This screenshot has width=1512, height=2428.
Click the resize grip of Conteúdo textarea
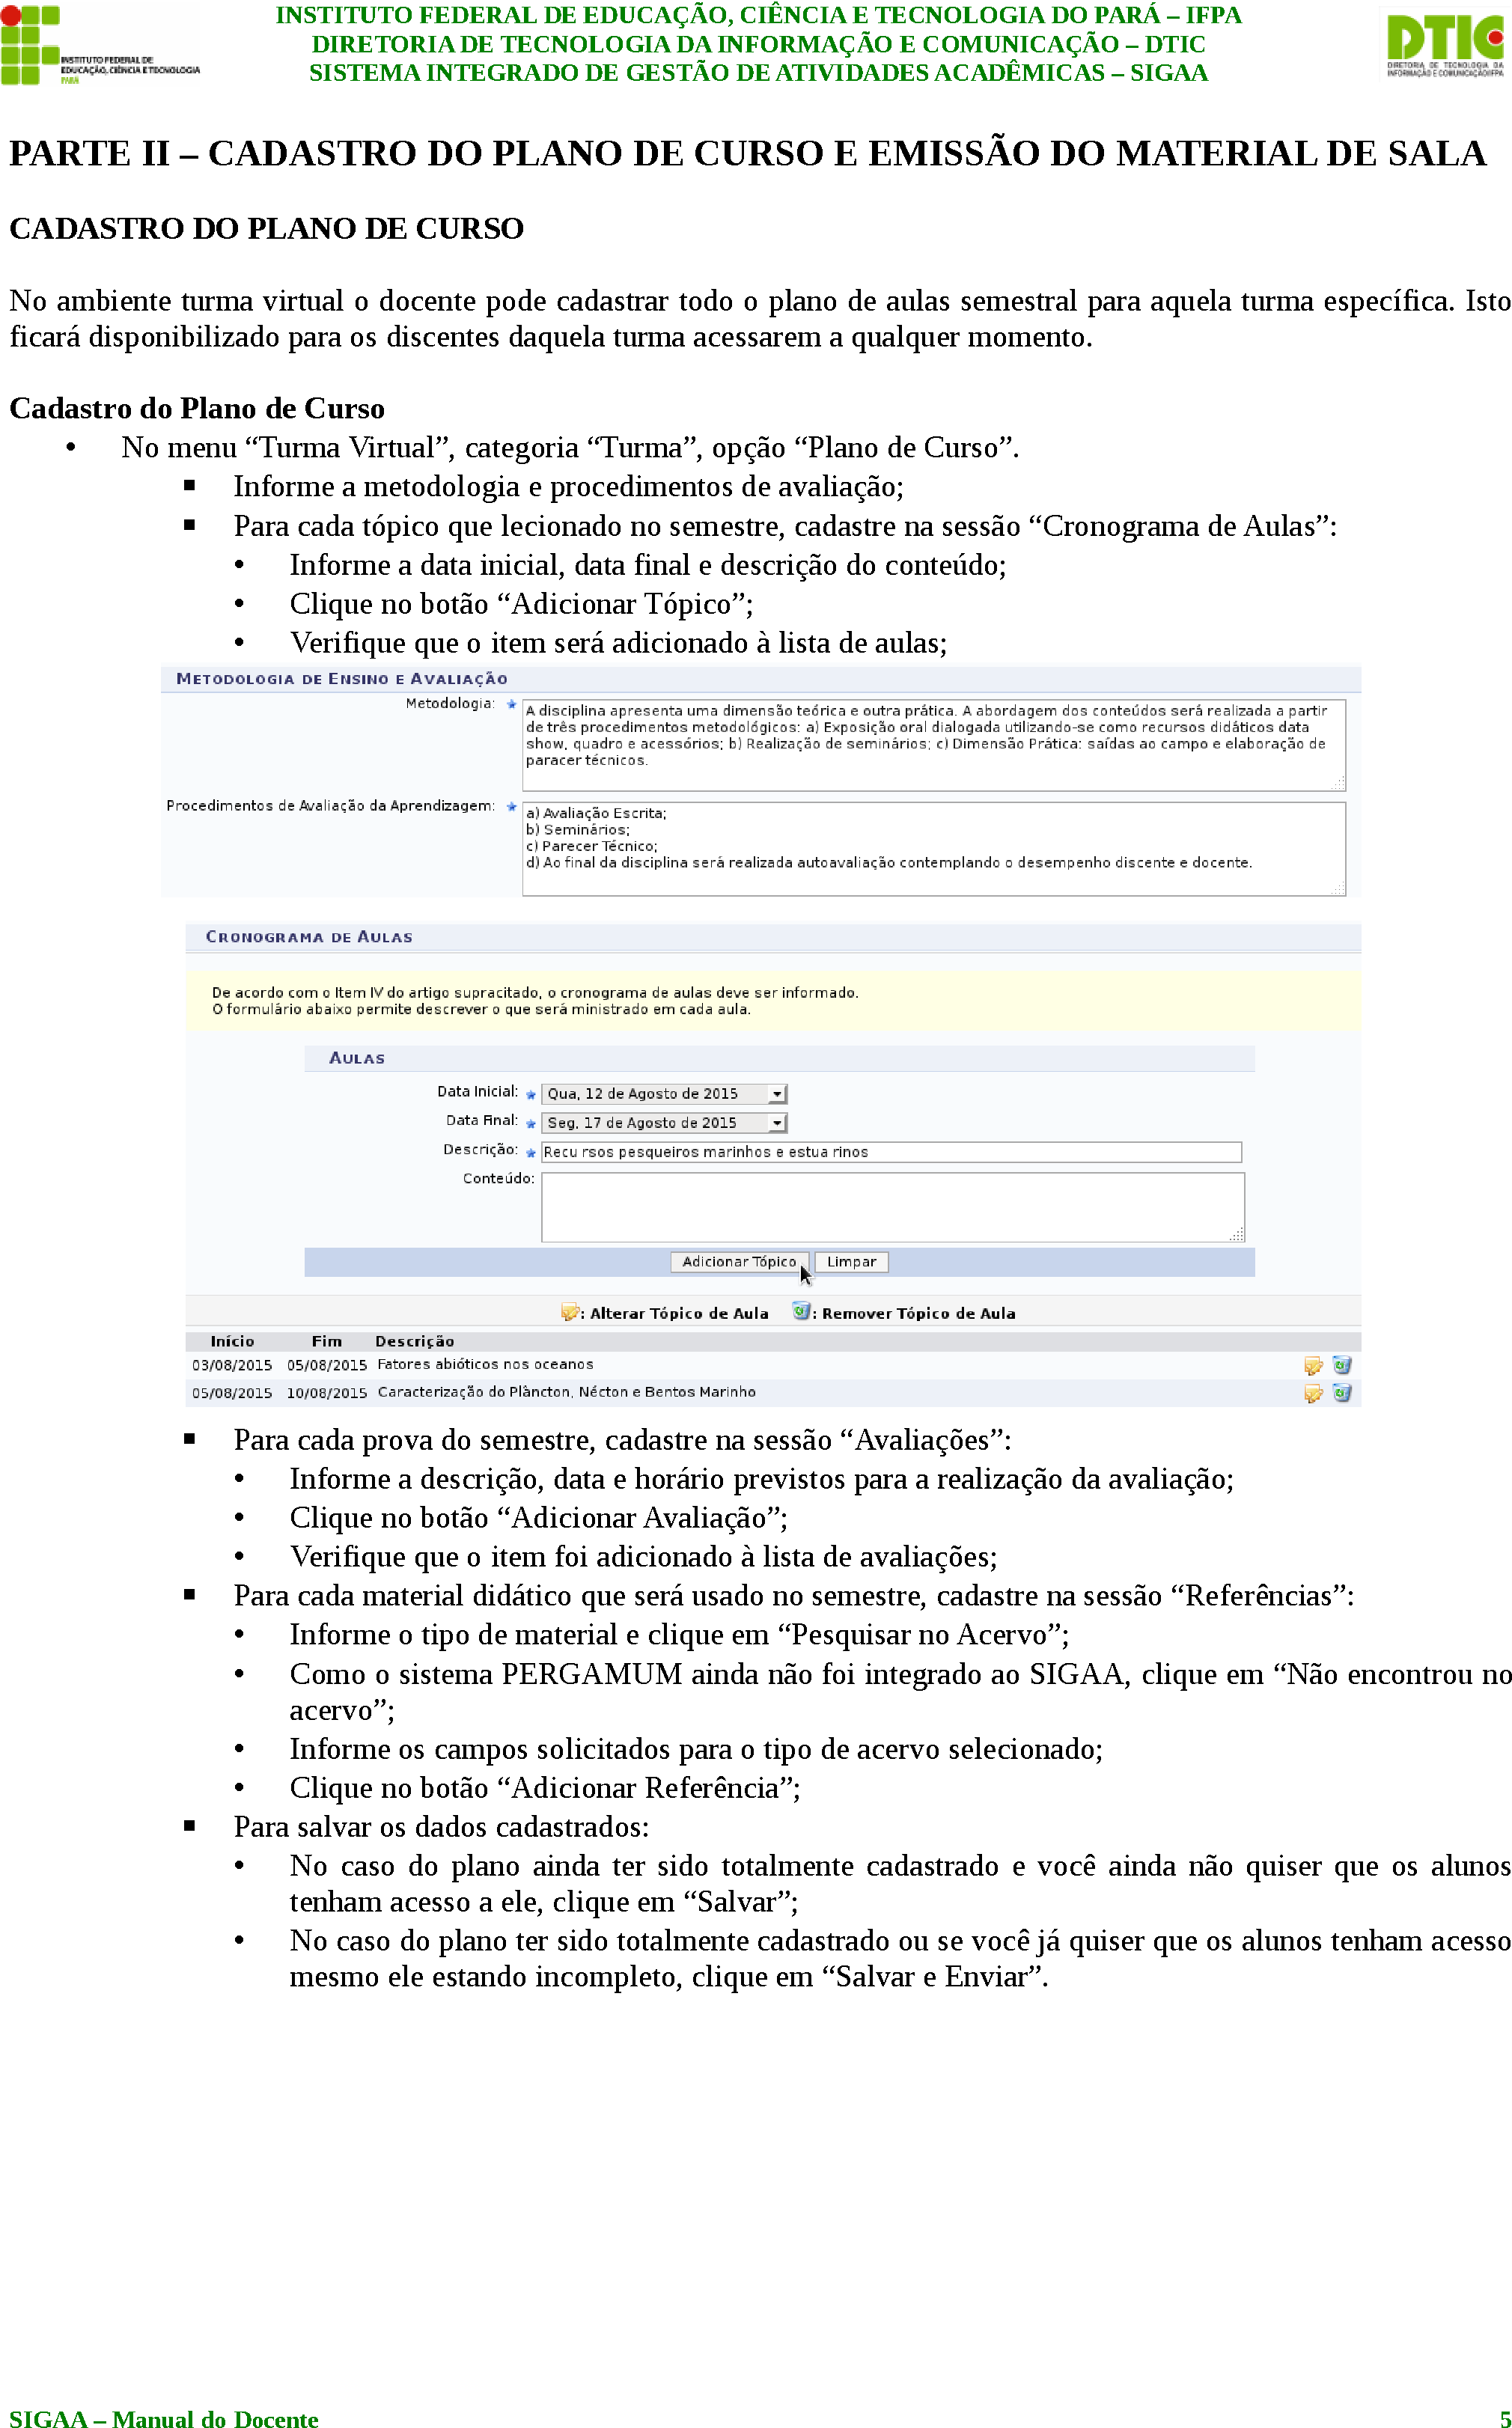[1237, 1234]
